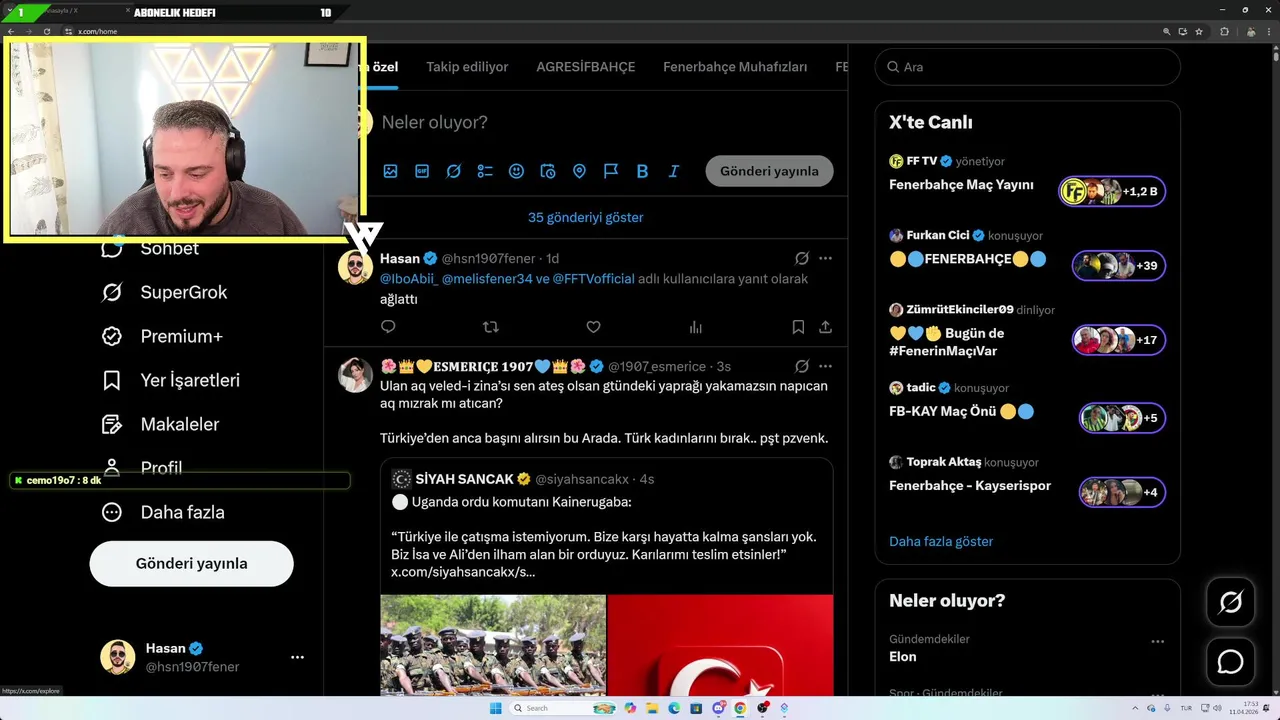Open account menu dots beside Hasan profile

click(297, 657)
